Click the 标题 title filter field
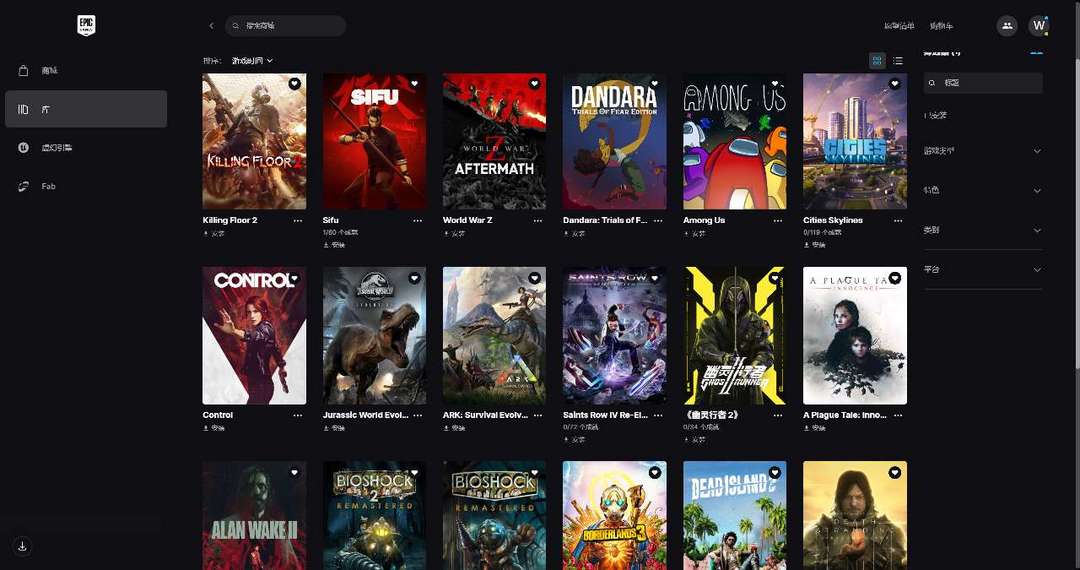Screen dimensions: 1080x570 pos(983,83)
